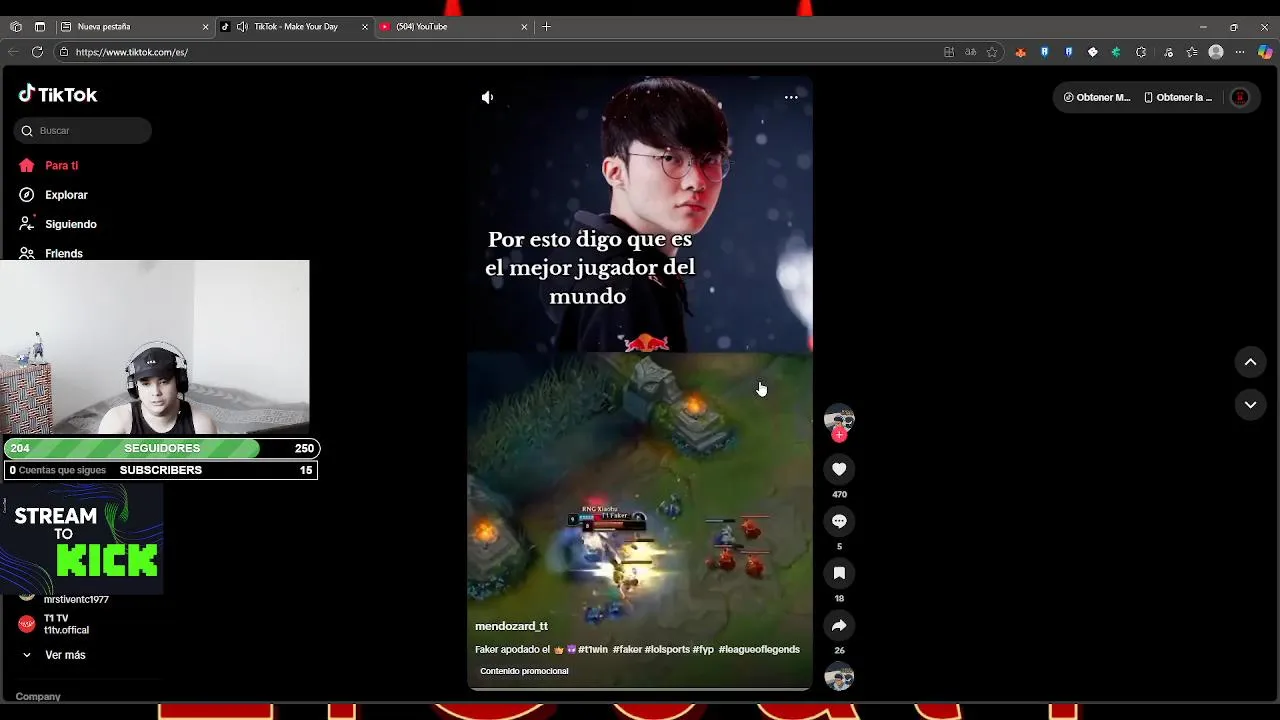This screenshot has height=720, width=1280.
Task: Click the #fyp hashtag
Action: pyautogui.click(x=703, y=649)
